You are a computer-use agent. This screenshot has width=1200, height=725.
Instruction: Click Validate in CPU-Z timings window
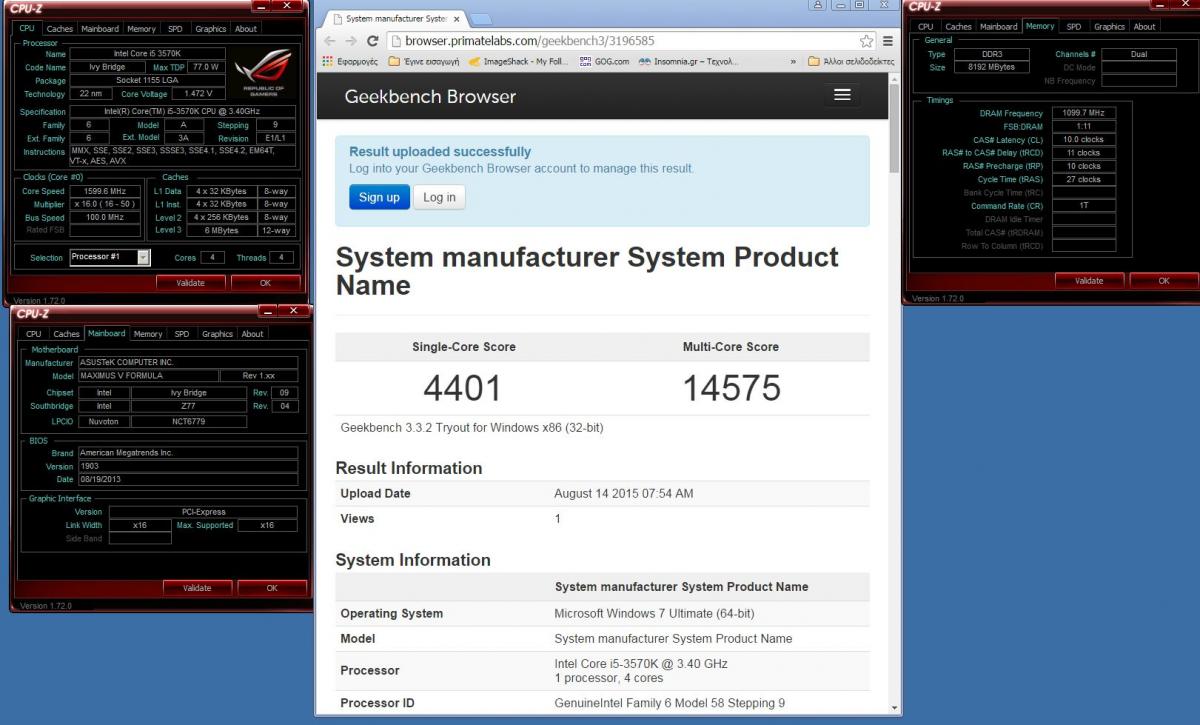[1089, 281]
